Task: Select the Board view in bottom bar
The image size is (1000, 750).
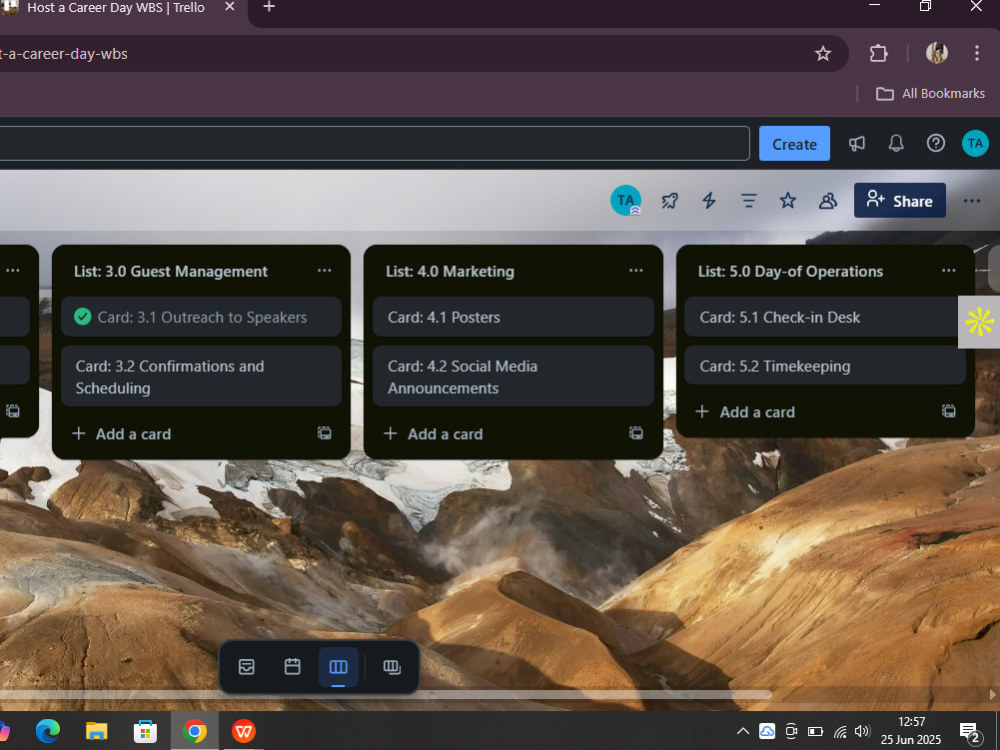Action: 338,667
